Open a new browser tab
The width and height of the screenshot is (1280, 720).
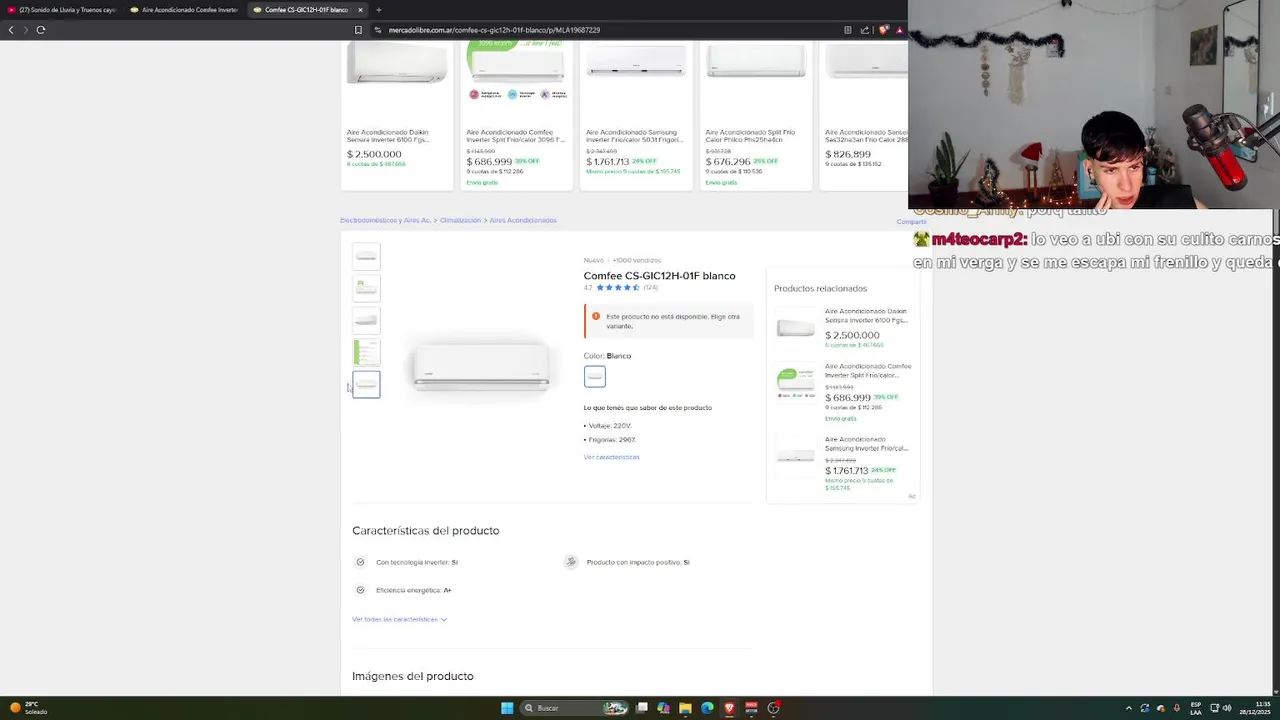point(378,10)
